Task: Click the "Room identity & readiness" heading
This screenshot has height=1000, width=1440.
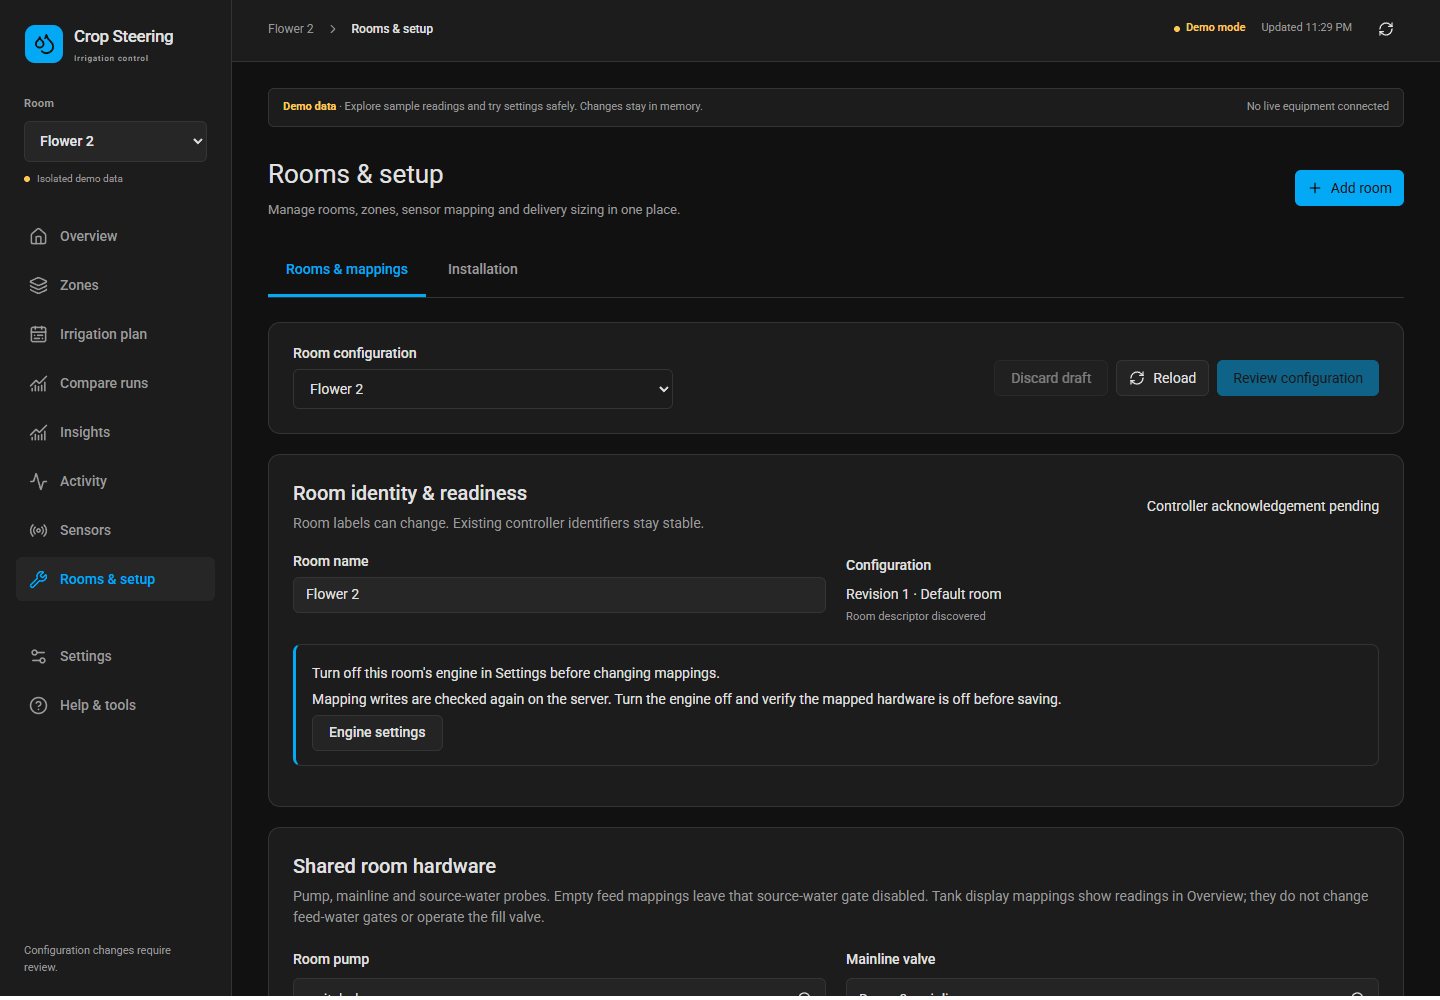Action: (x=410, y=493)
